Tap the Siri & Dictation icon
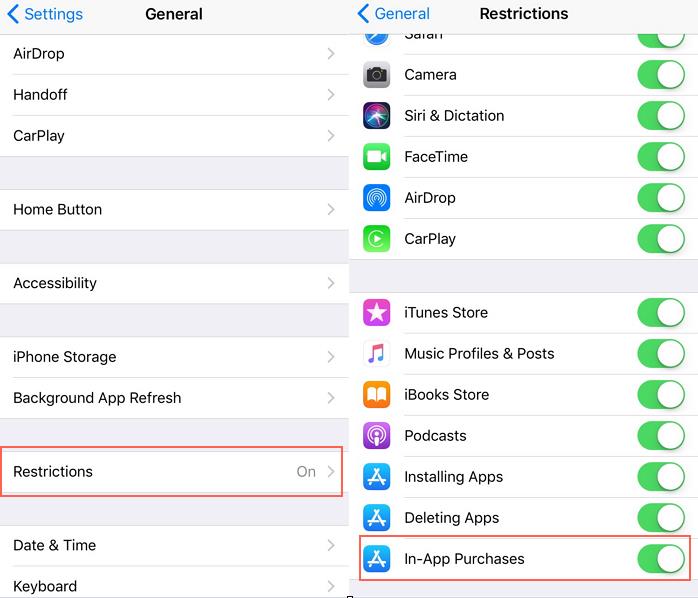The image size is (698, 598). [x=376, y=116]
